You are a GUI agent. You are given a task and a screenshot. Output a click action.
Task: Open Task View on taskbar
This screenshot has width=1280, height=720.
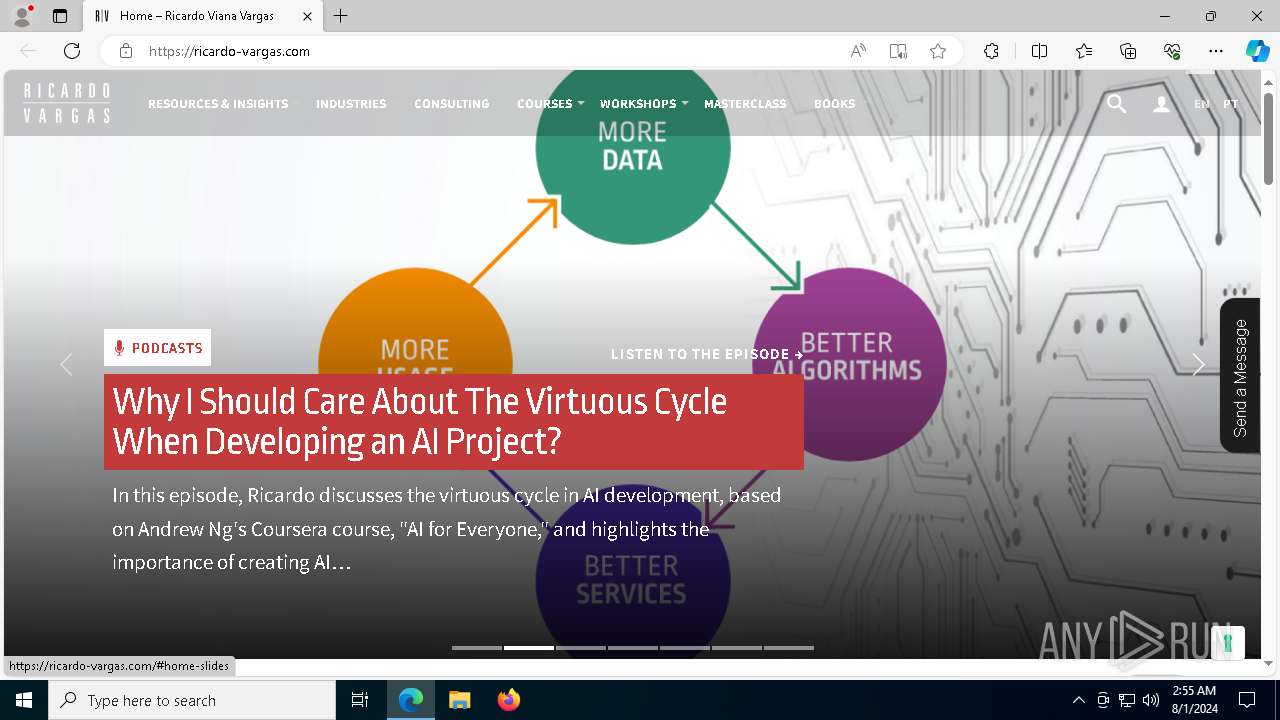[360, 700]
